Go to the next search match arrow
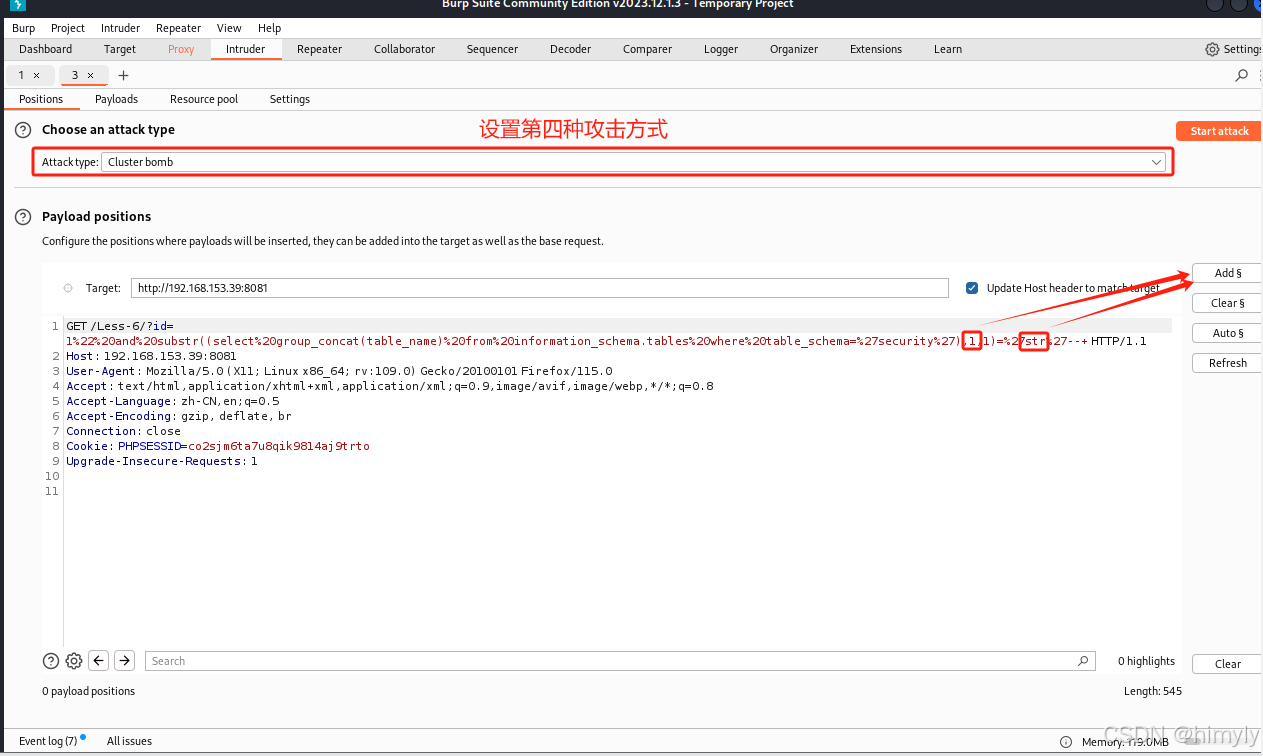Screen dimensions: 1263x756 pyautogui.click(x=124, y=661)
